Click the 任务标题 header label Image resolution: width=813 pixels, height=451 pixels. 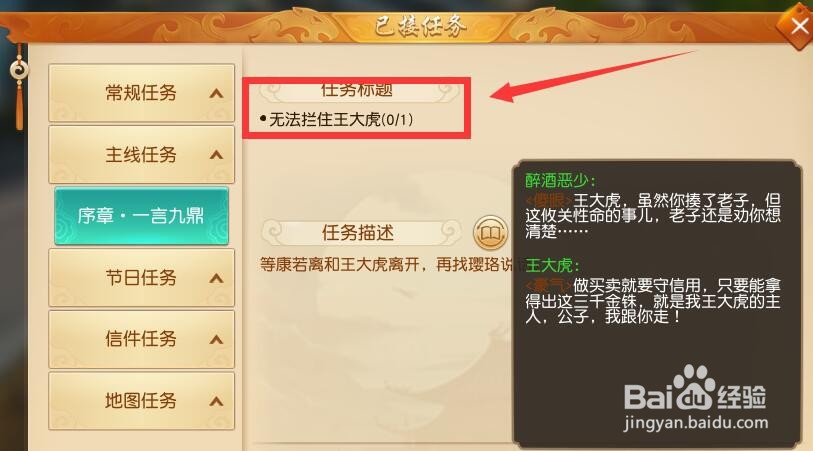[x=357, y=91]
